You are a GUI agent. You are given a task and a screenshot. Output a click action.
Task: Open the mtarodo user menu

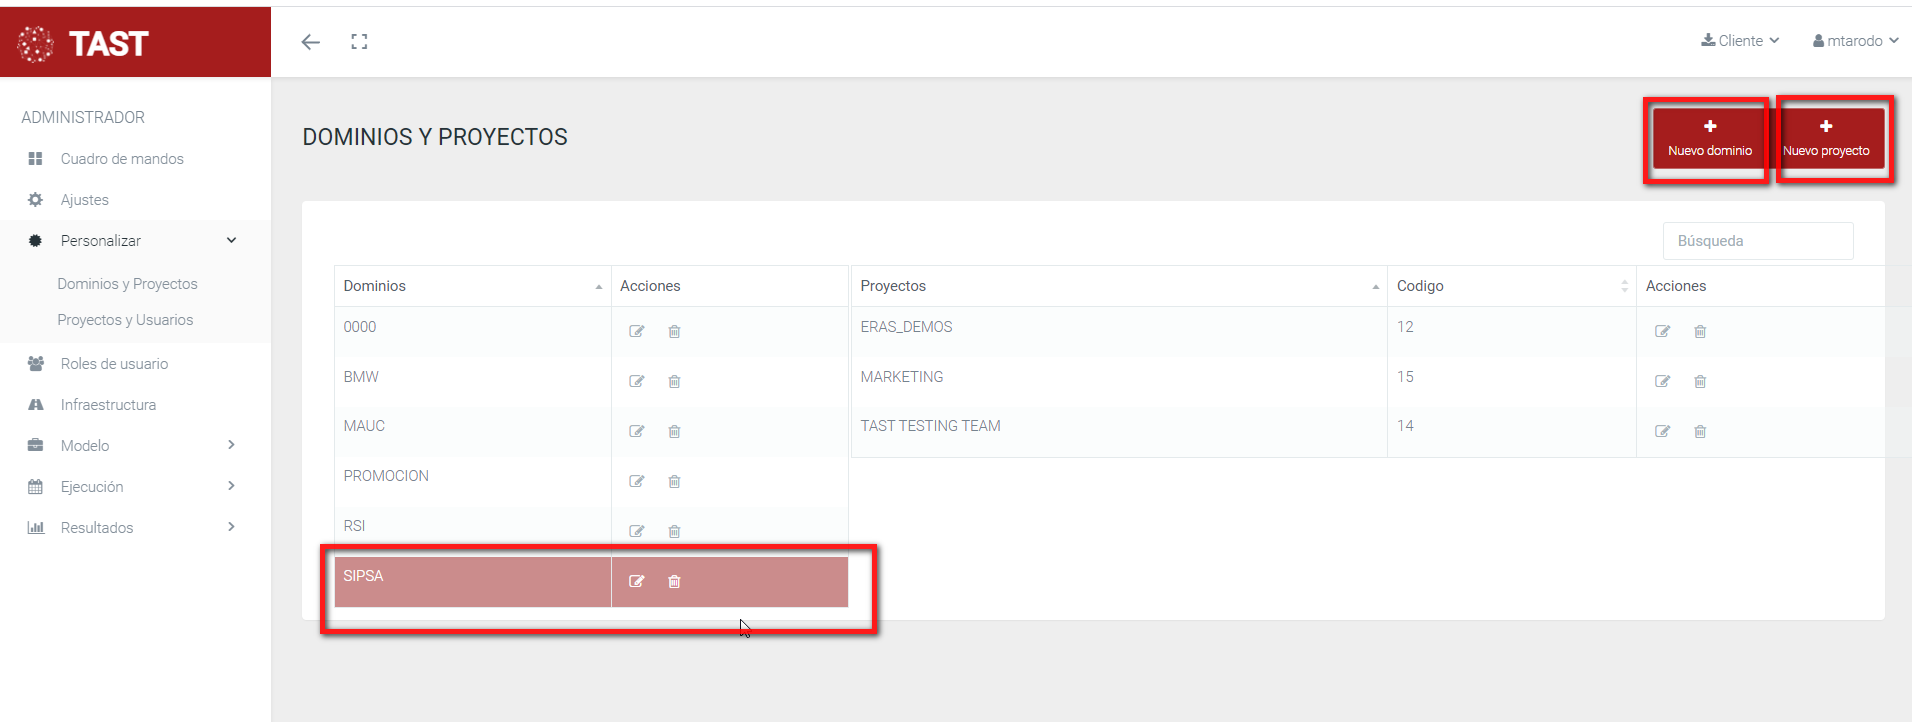click(1855, 41)
